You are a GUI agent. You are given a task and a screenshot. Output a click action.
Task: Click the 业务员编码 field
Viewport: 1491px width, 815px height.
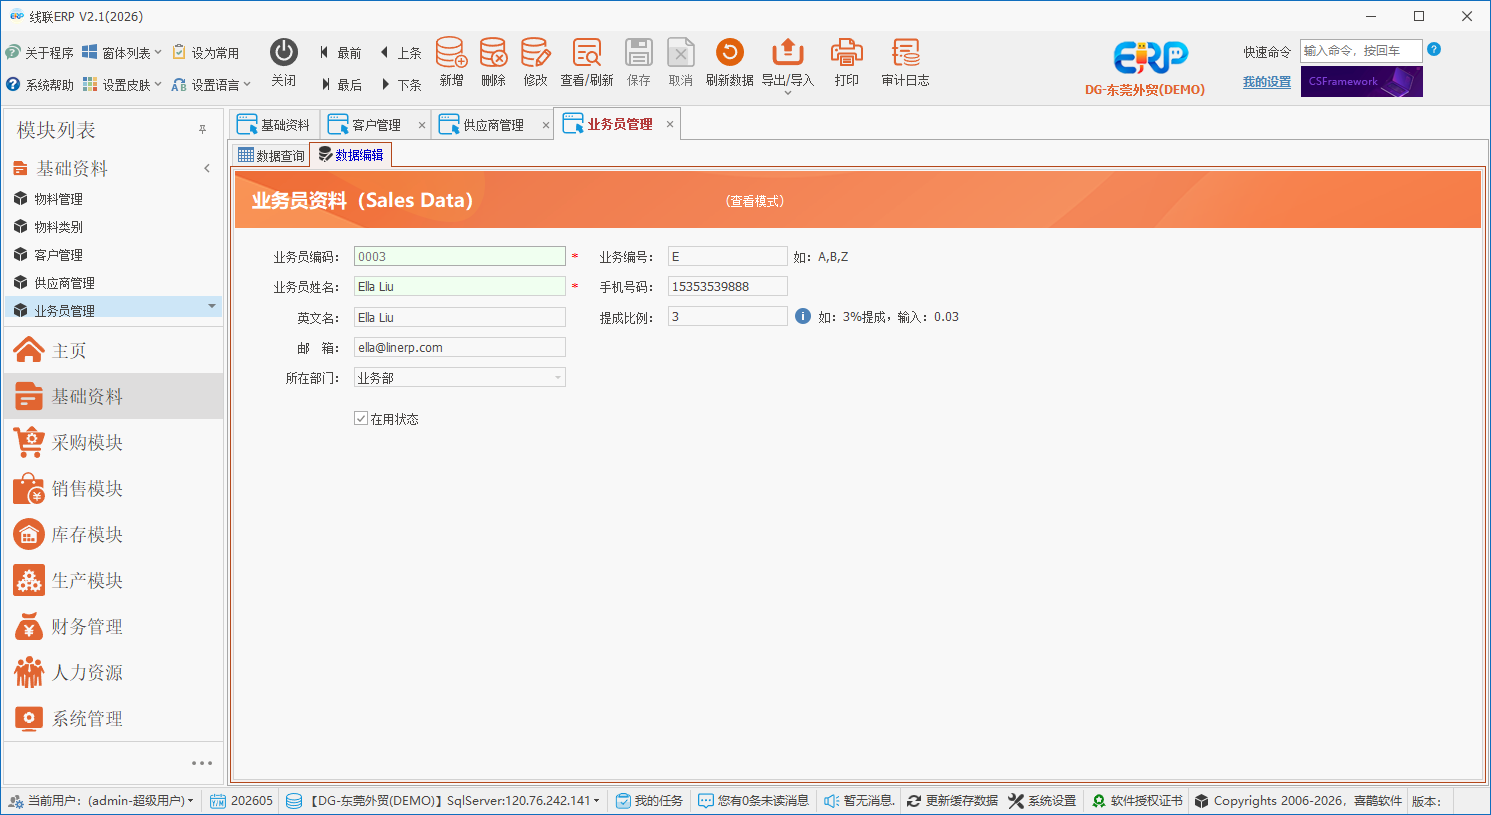coord(460,256)
